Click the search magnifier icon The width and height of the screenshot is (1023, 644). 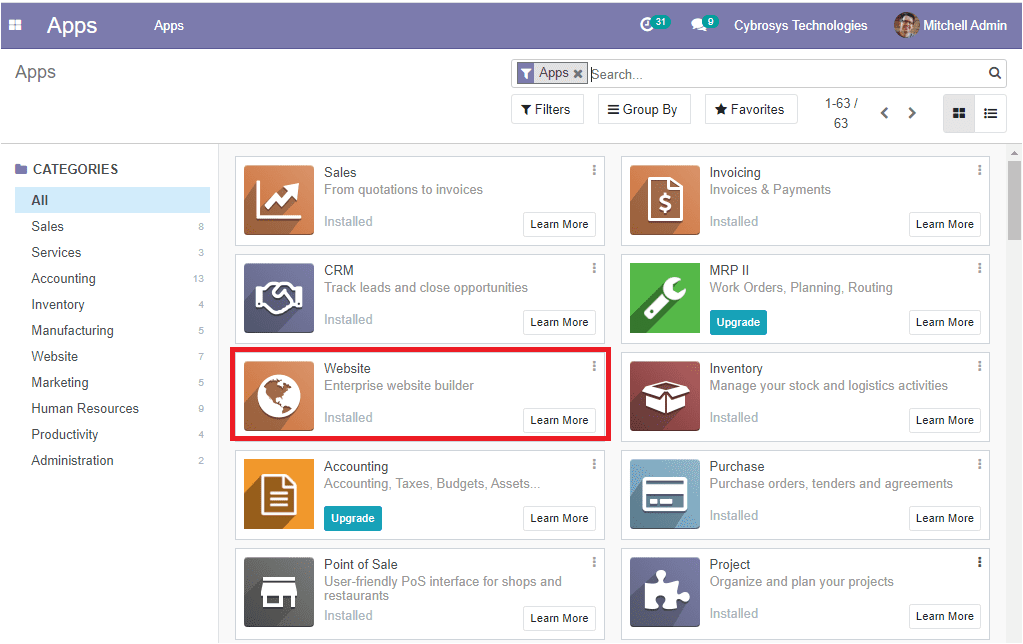[x=994, y=73]
